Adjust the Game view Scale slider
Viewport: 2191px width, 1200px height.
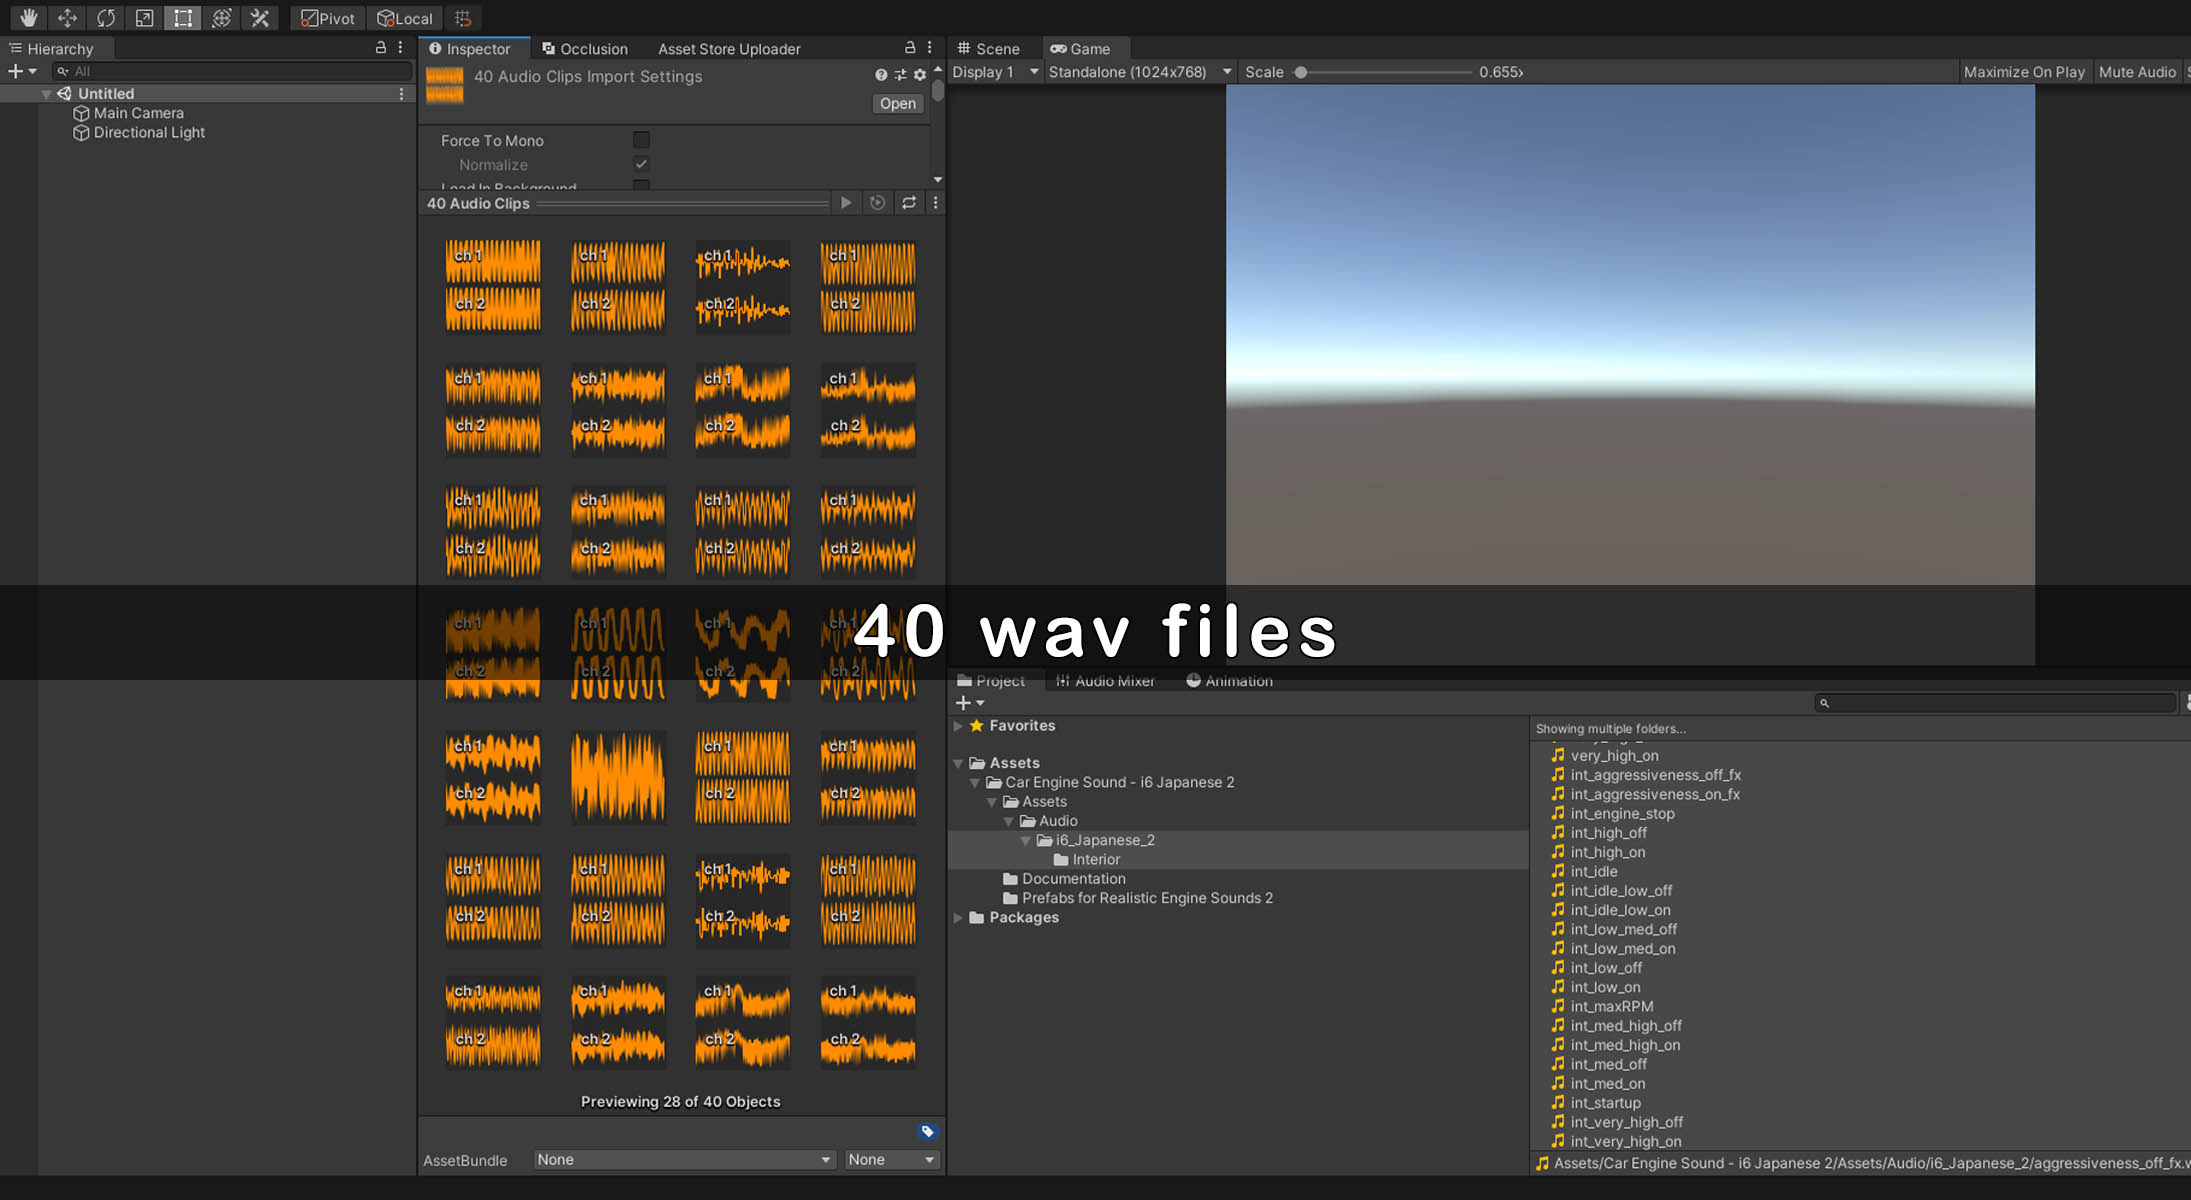pyautogui.click(x=1301, y=72)
